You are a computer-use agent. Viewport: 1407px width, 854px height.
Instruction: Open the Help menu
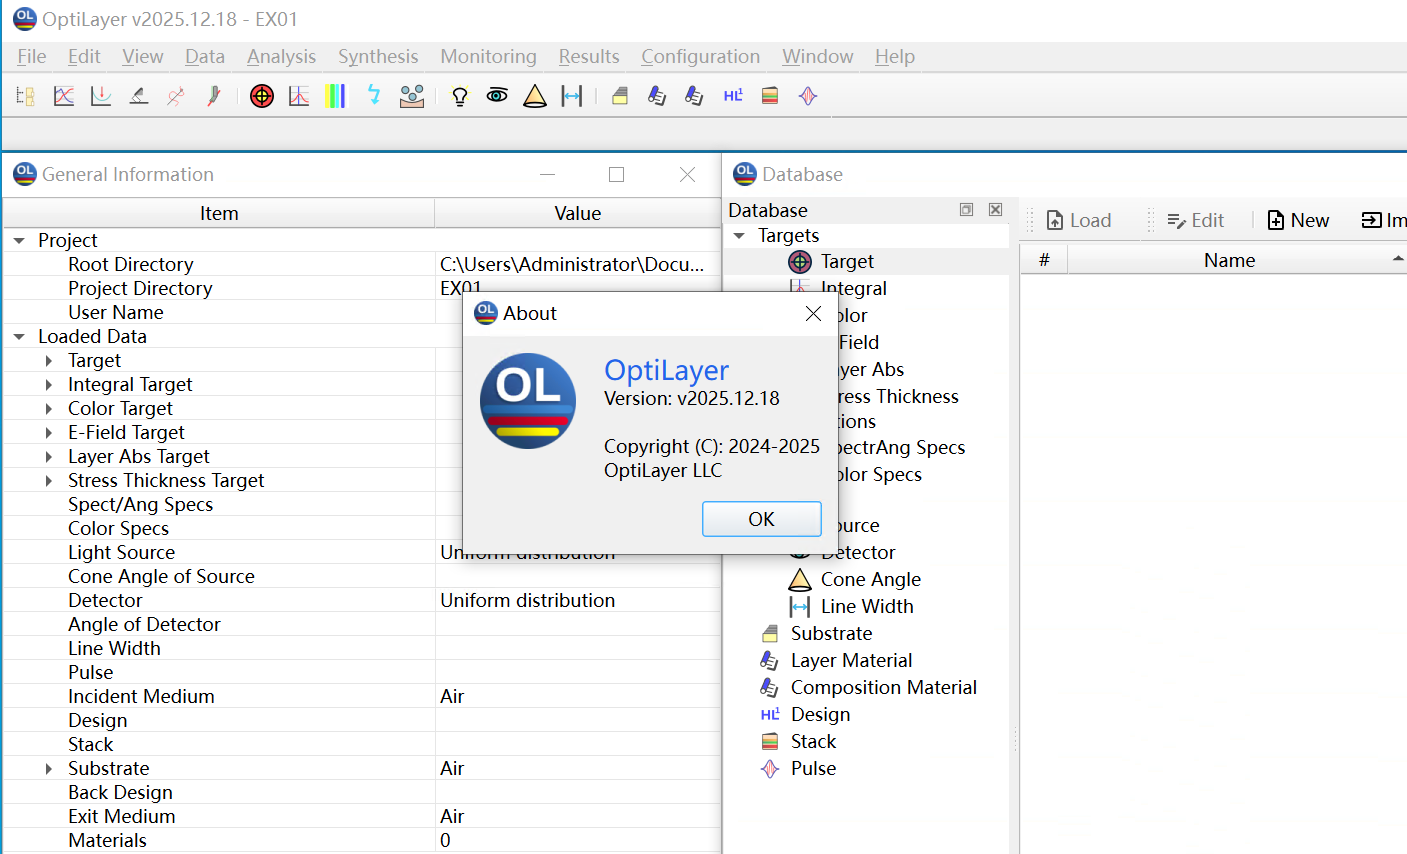click(895, 57)
